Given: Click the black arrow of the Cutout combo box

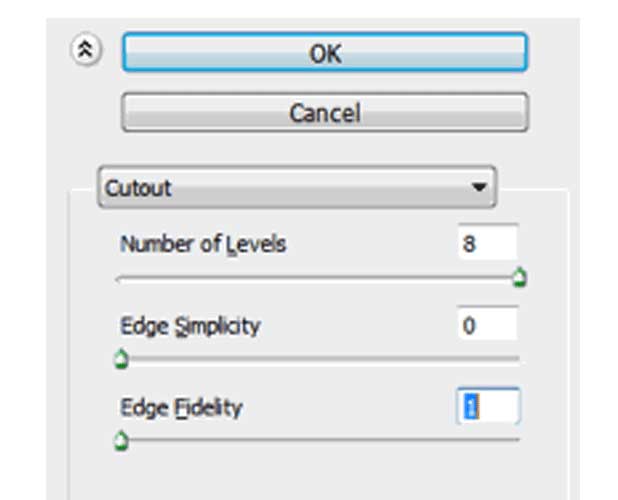Looking at the screenshot, I should tap(479, 187).
